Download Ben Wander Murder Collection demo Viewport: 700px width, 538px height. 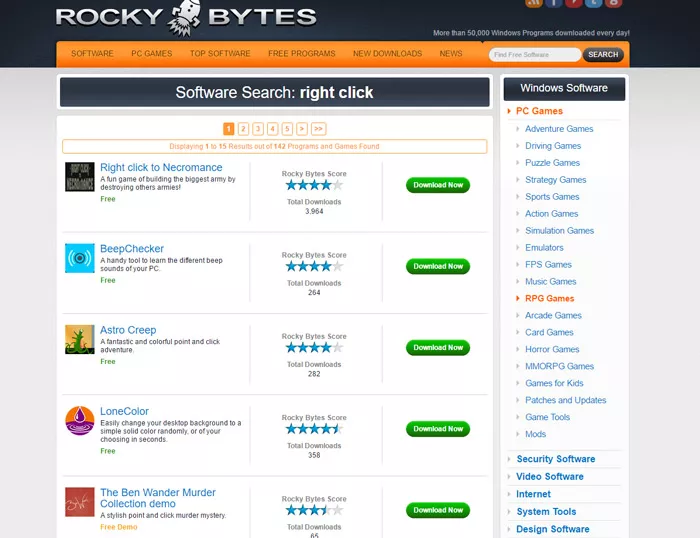(438, 510)
